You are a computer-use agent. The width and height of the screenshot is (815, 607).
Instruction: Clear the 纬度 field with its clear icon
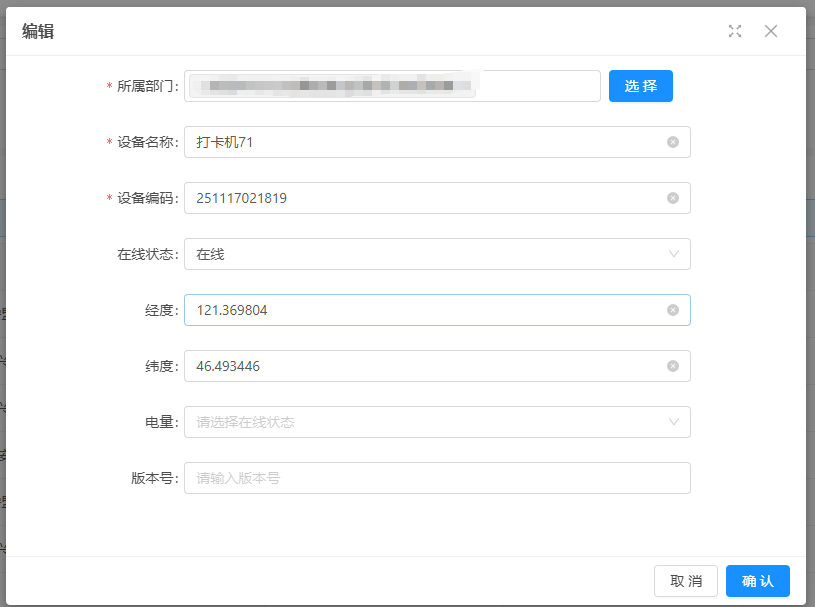point(673,366)
